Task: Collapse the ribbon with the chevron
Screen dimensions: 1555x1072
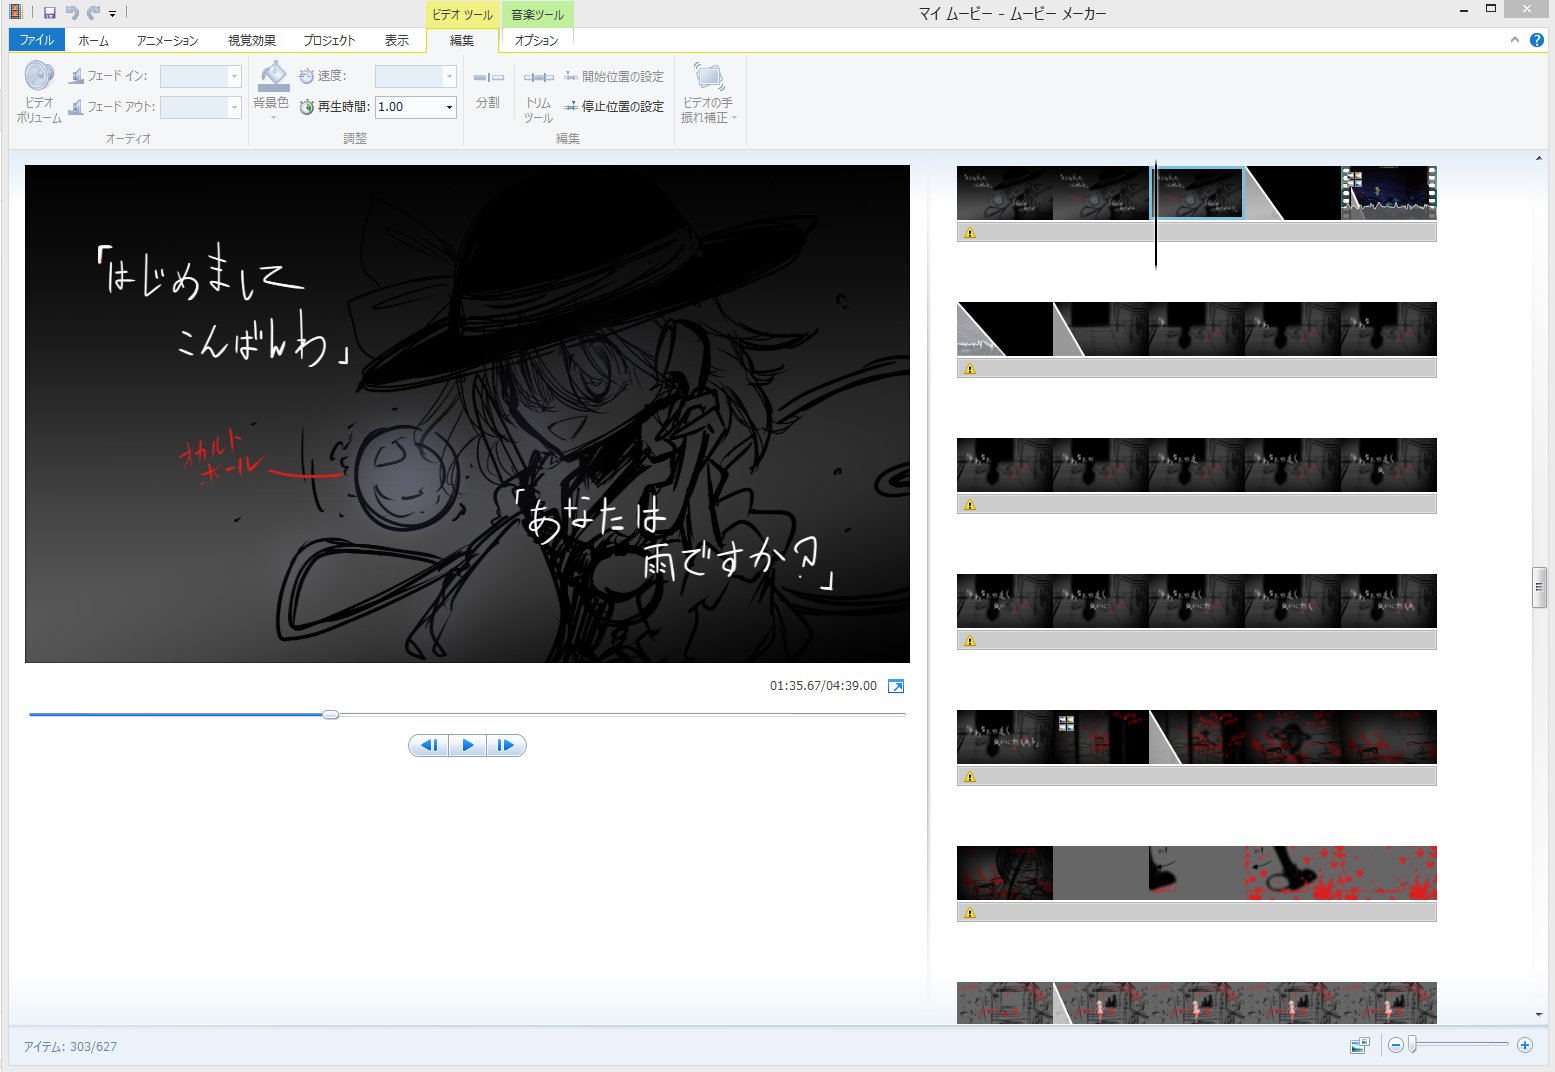Action: [x=1514, y=40]
